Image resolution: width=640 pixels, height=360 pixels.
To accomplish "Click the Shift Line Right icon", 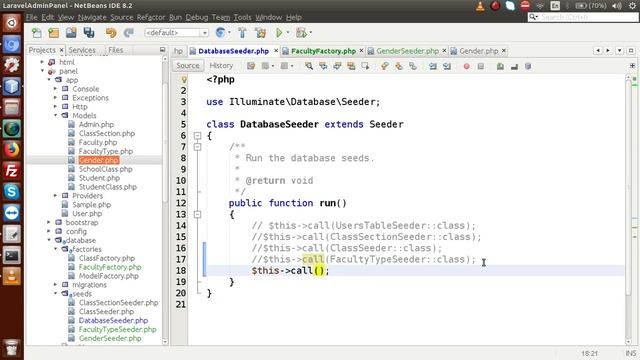I will (x=447, y=66).
